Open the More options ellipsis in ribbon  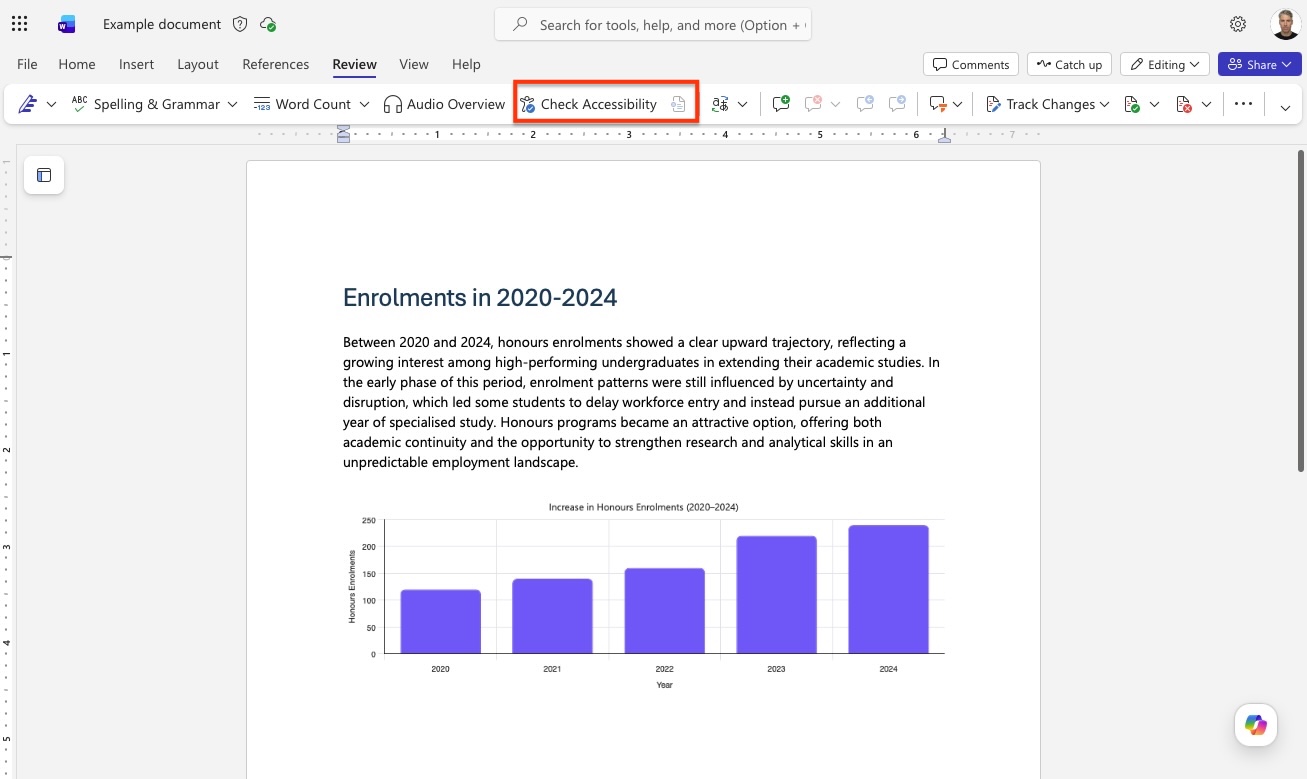pyautogui.click(x=1243, y=104)
